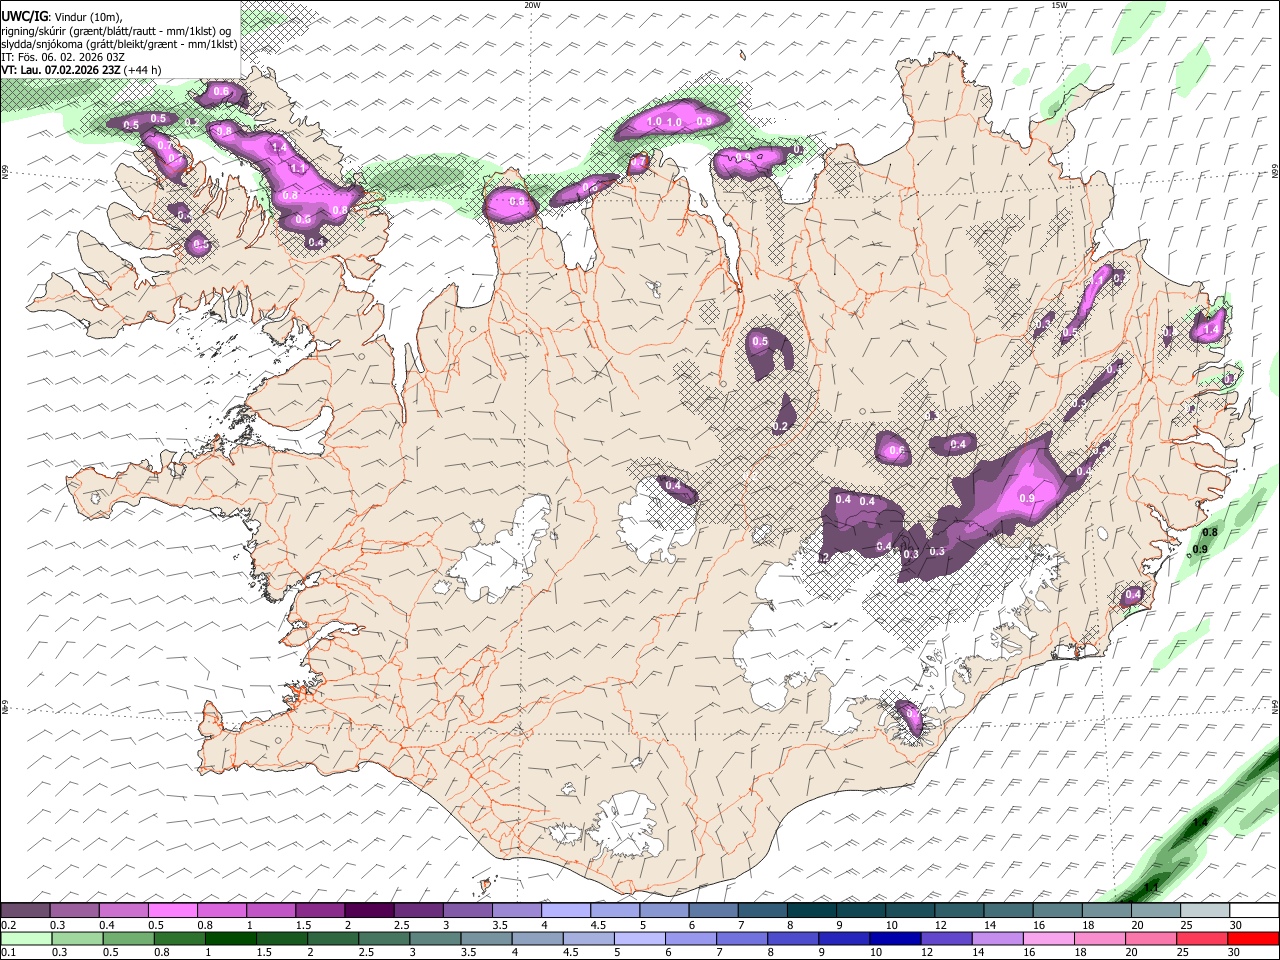Click the 0.5 value in the north-central snow patch
This screenshot has width=1280, height=960.
coord(759,342)
